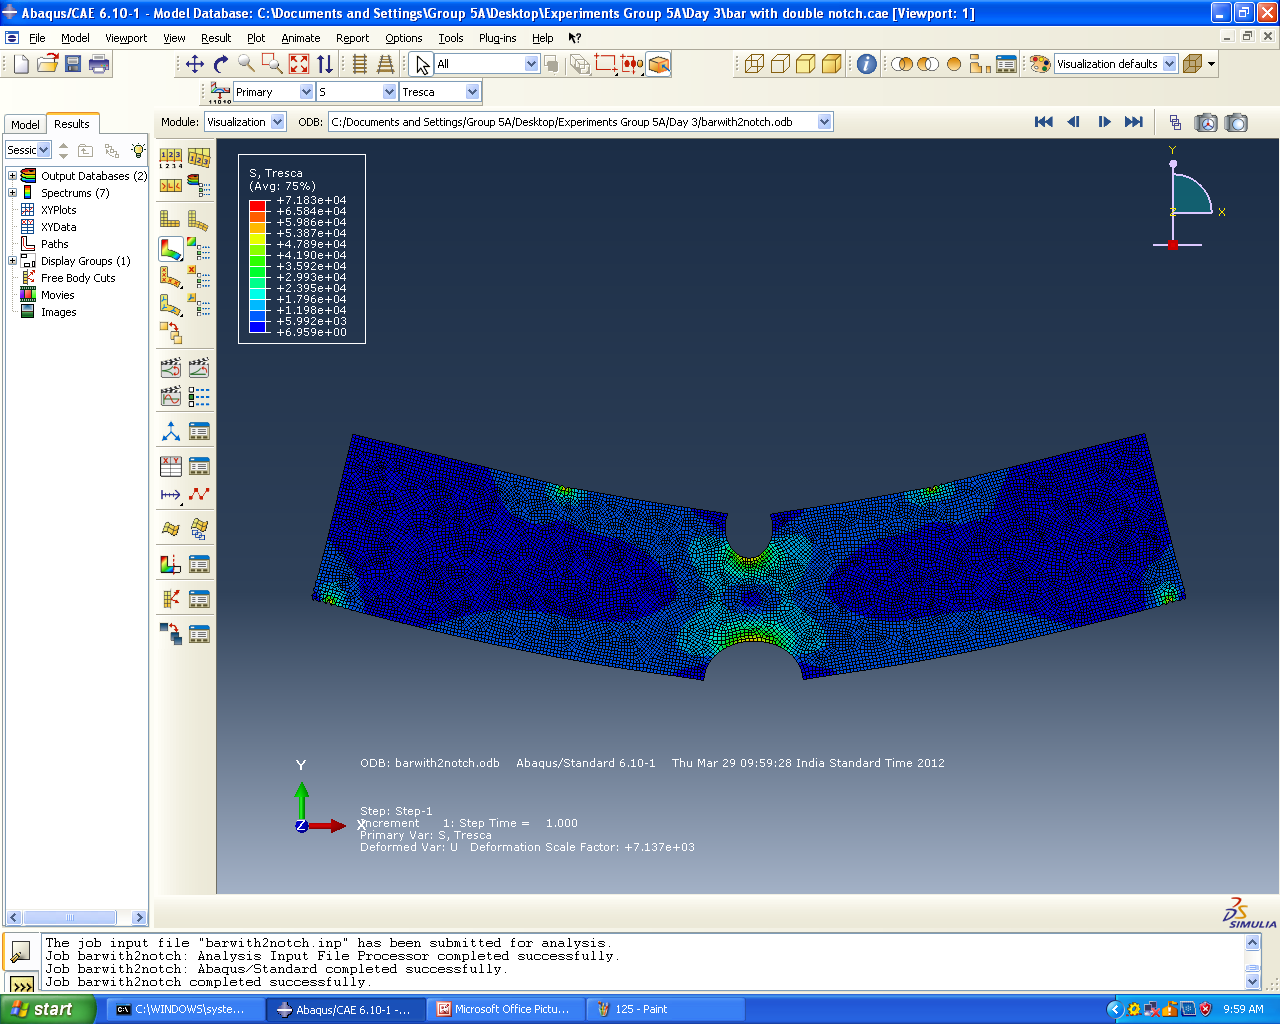Open the Animate menu
Screen dimensions: 1280x1024
point(301,38)
